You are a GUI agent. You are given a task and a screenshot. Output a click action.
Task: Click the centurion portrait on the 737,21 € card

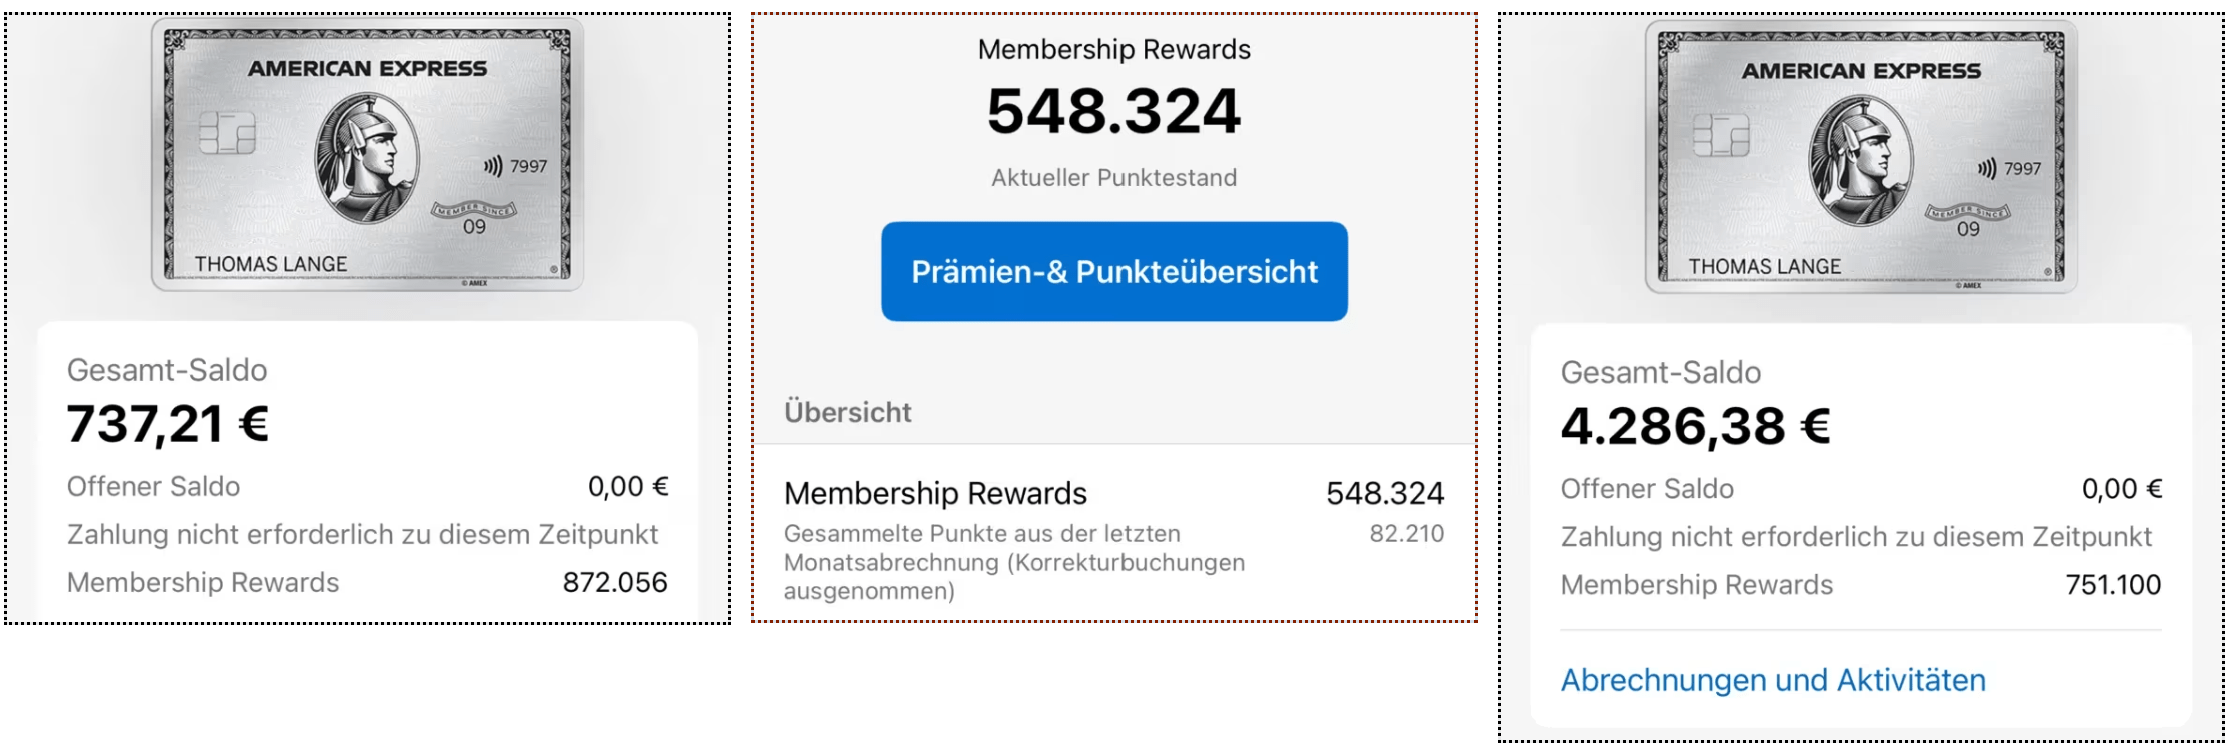[x=366, y=158]
